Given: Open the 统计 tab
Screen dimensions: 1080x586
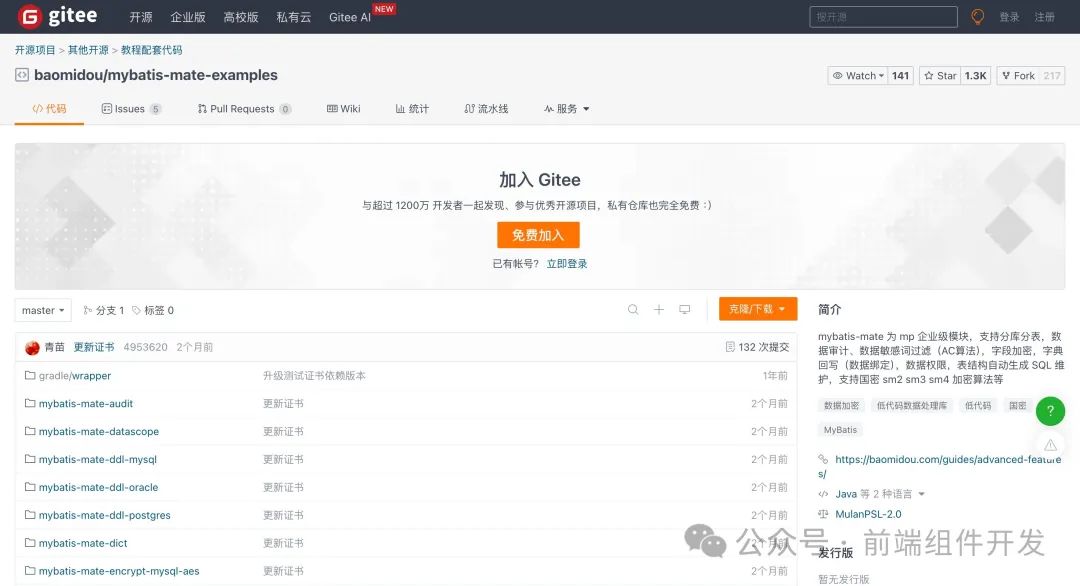Looking at the screenshot, I should coord(412,109).
